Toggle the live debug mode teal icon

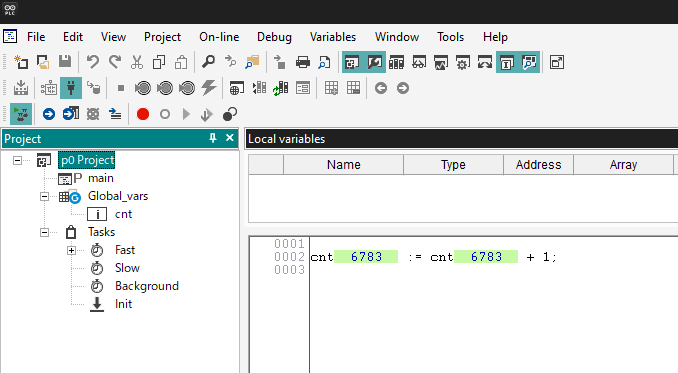click(x=21, y=114)
